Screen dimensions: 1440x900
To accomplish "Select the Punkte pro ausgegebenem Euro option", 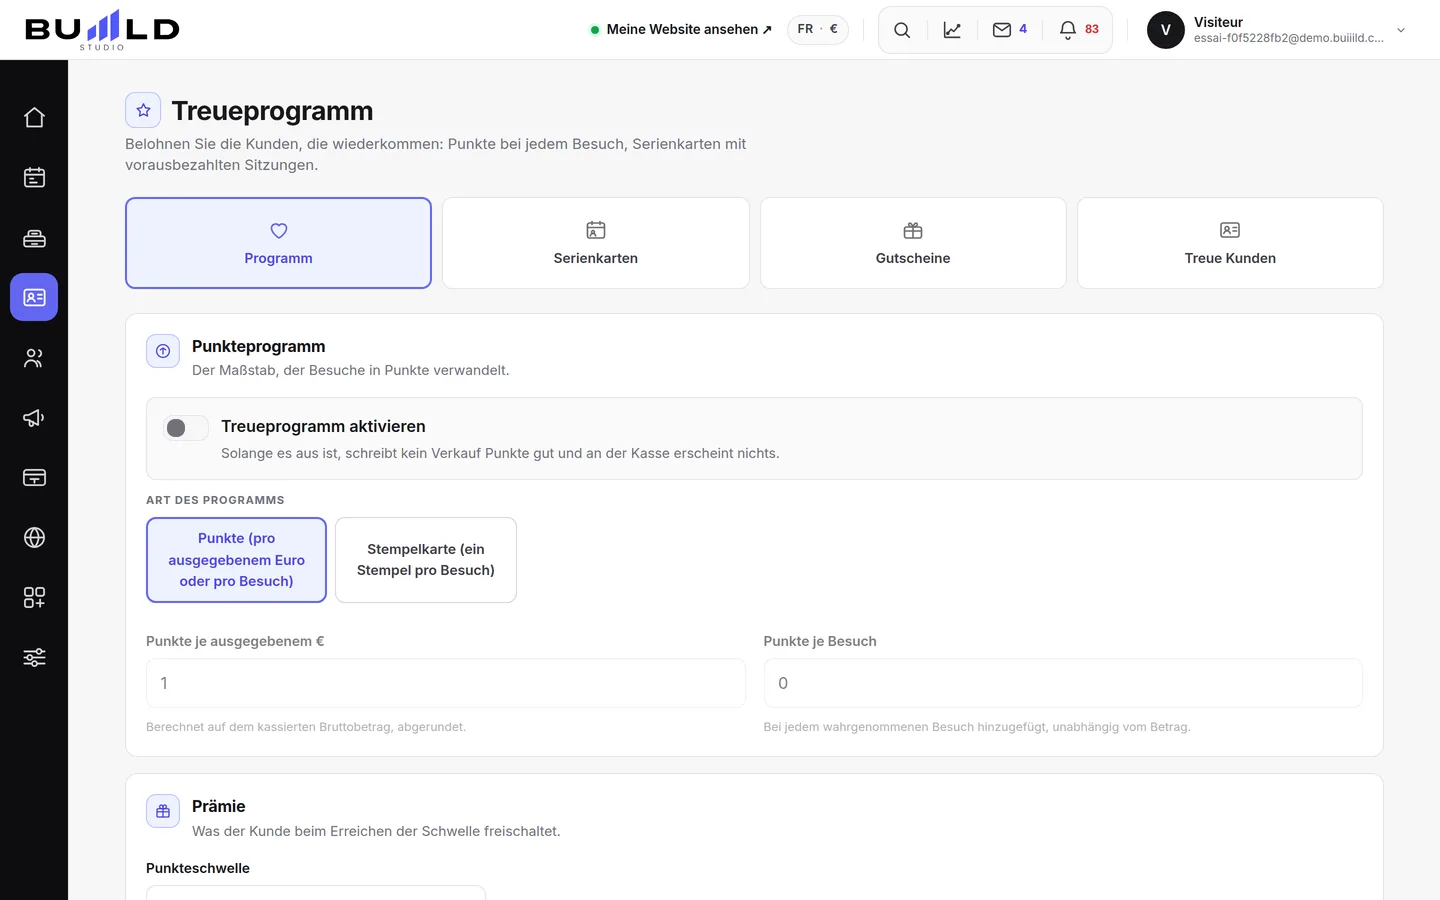I will tap(236, 560).
